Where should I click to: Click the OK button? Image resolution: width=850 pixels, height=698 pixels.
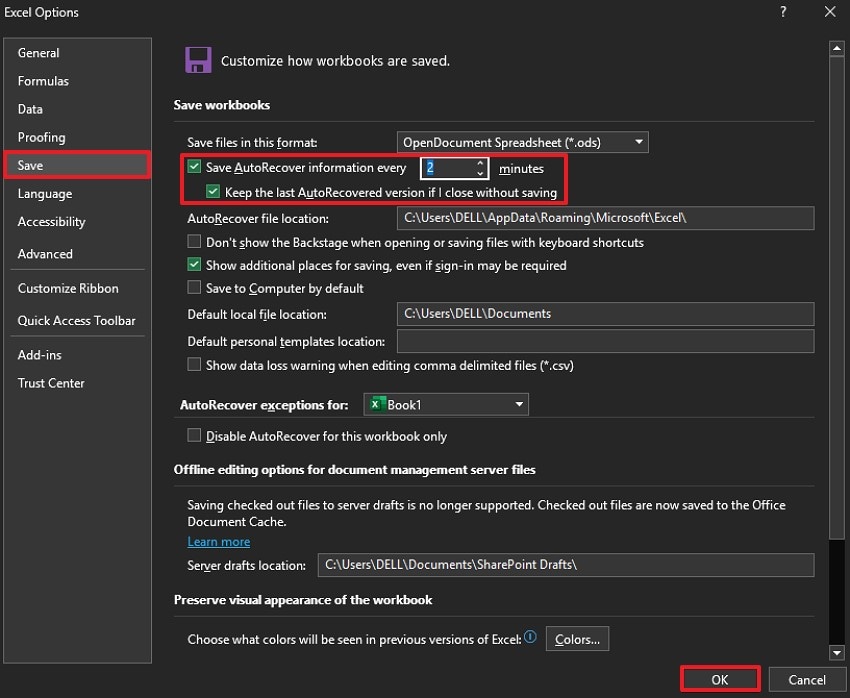coord(720,680)
